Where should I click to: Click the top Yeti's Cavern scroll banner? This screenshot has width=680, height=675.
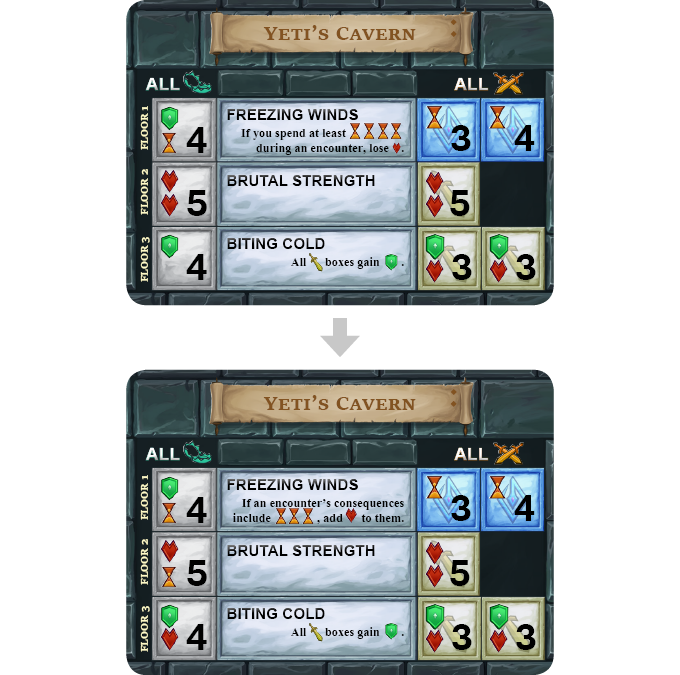(340, 34)
